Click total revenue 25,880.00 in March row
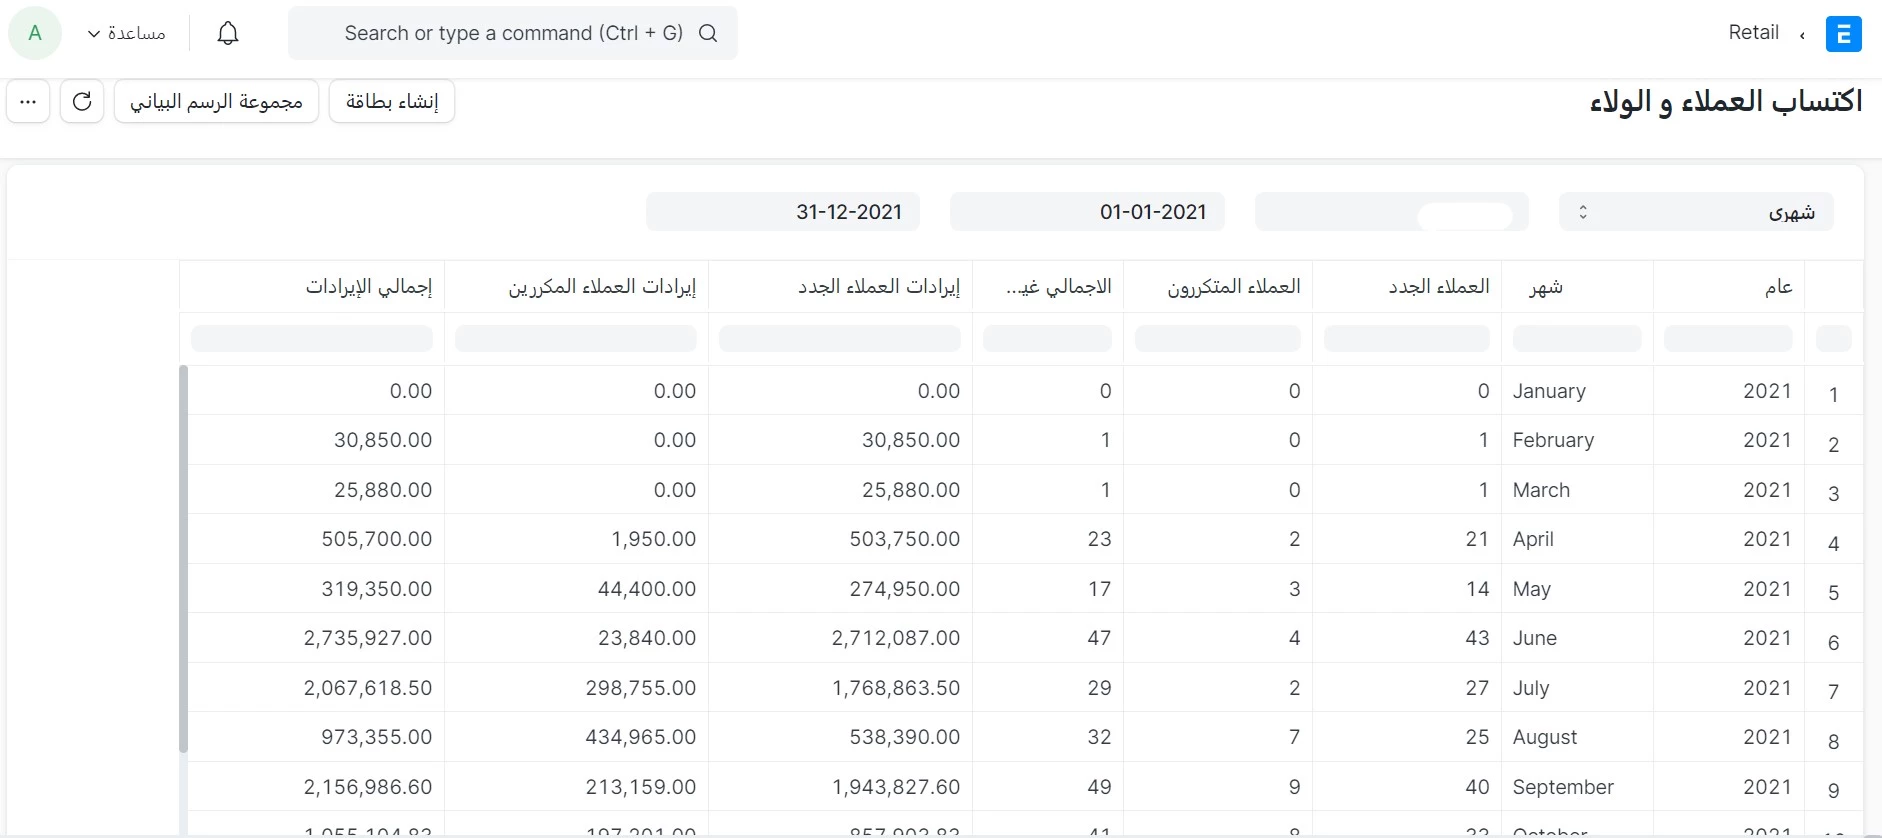This screenshot has width=1882, height=838. (316, 490)
